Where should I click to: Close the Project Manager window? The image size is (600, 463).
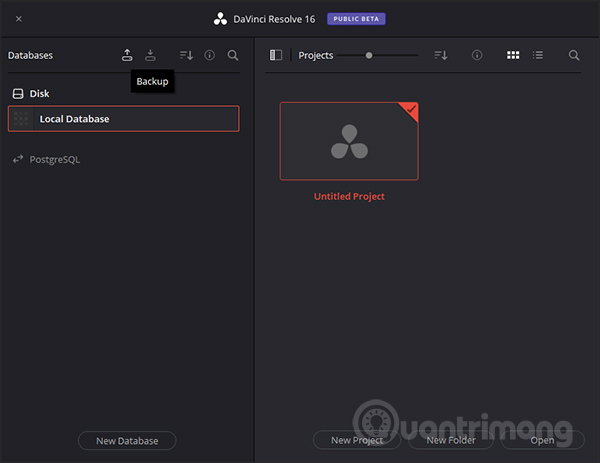pos(19,19)
